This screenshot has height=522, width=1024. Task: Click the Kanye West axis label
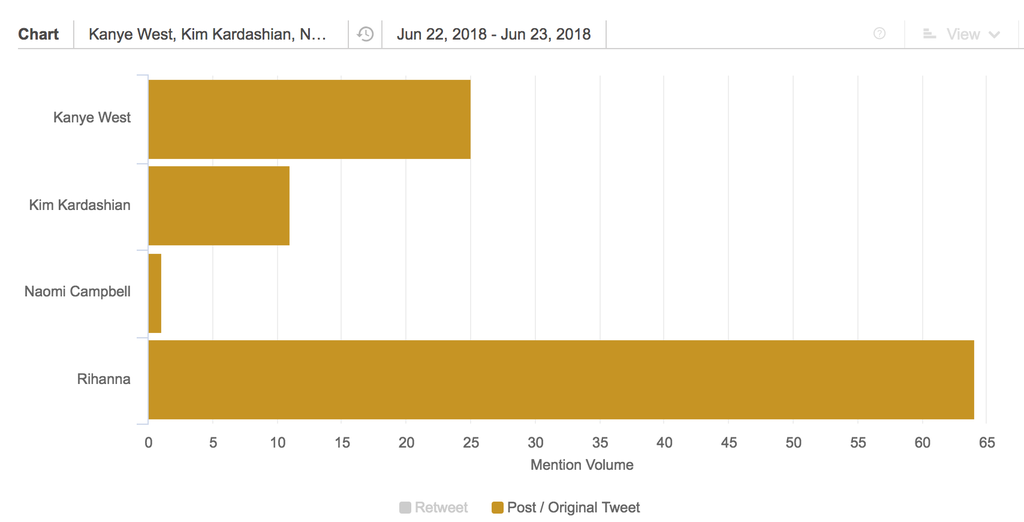pos(92,118)
